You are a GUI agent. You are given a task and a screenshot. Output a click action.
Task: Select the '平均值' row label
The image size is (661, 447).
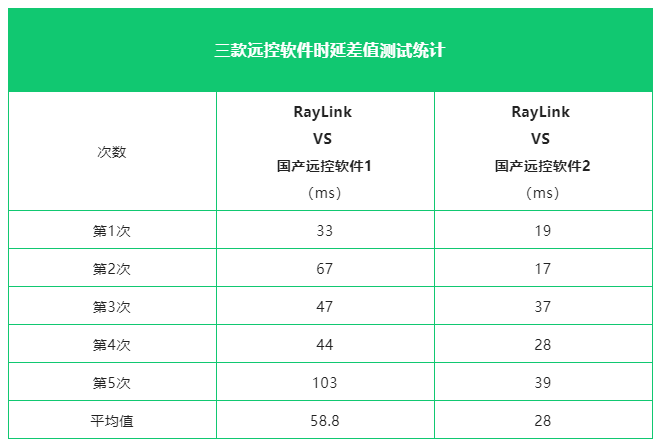click(x=112, y=420)
